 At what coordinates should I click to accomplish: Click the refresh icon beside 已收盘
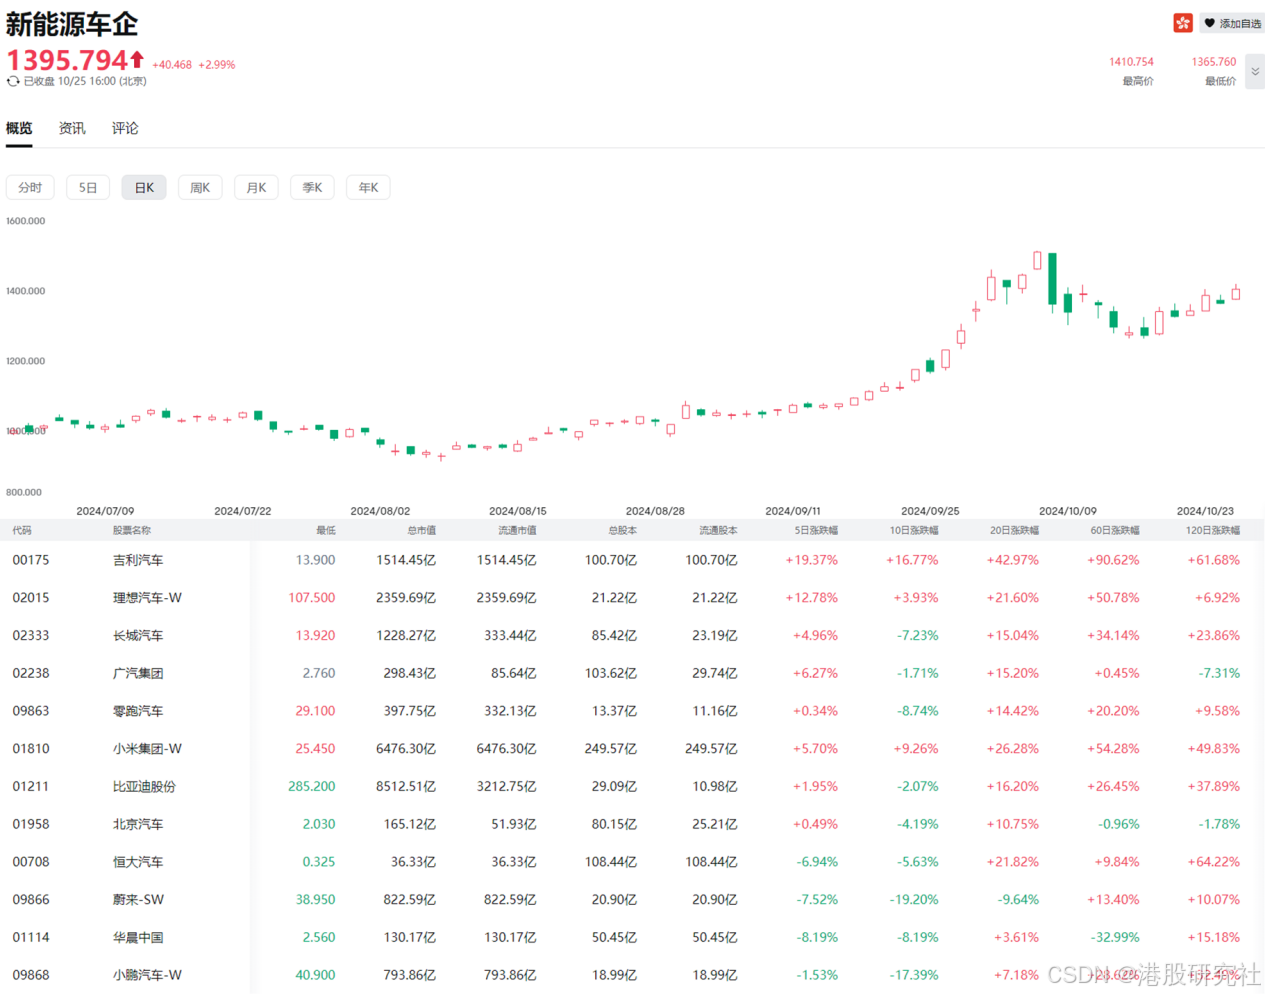pos(13,81)
